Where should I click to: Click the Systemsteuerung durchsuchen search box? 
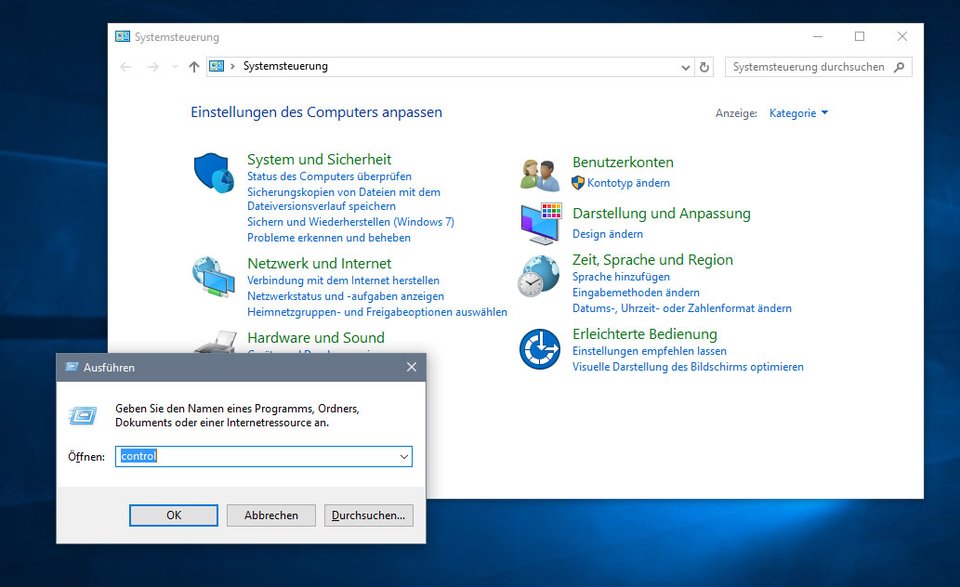pos(819,67)
